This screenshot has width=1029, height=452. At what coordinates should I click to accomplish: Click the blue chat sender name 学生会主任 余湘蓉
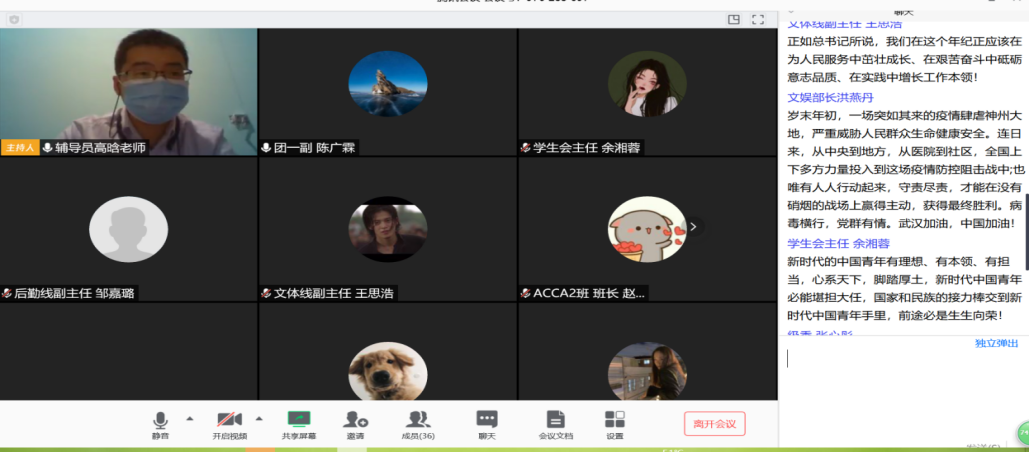838,243
